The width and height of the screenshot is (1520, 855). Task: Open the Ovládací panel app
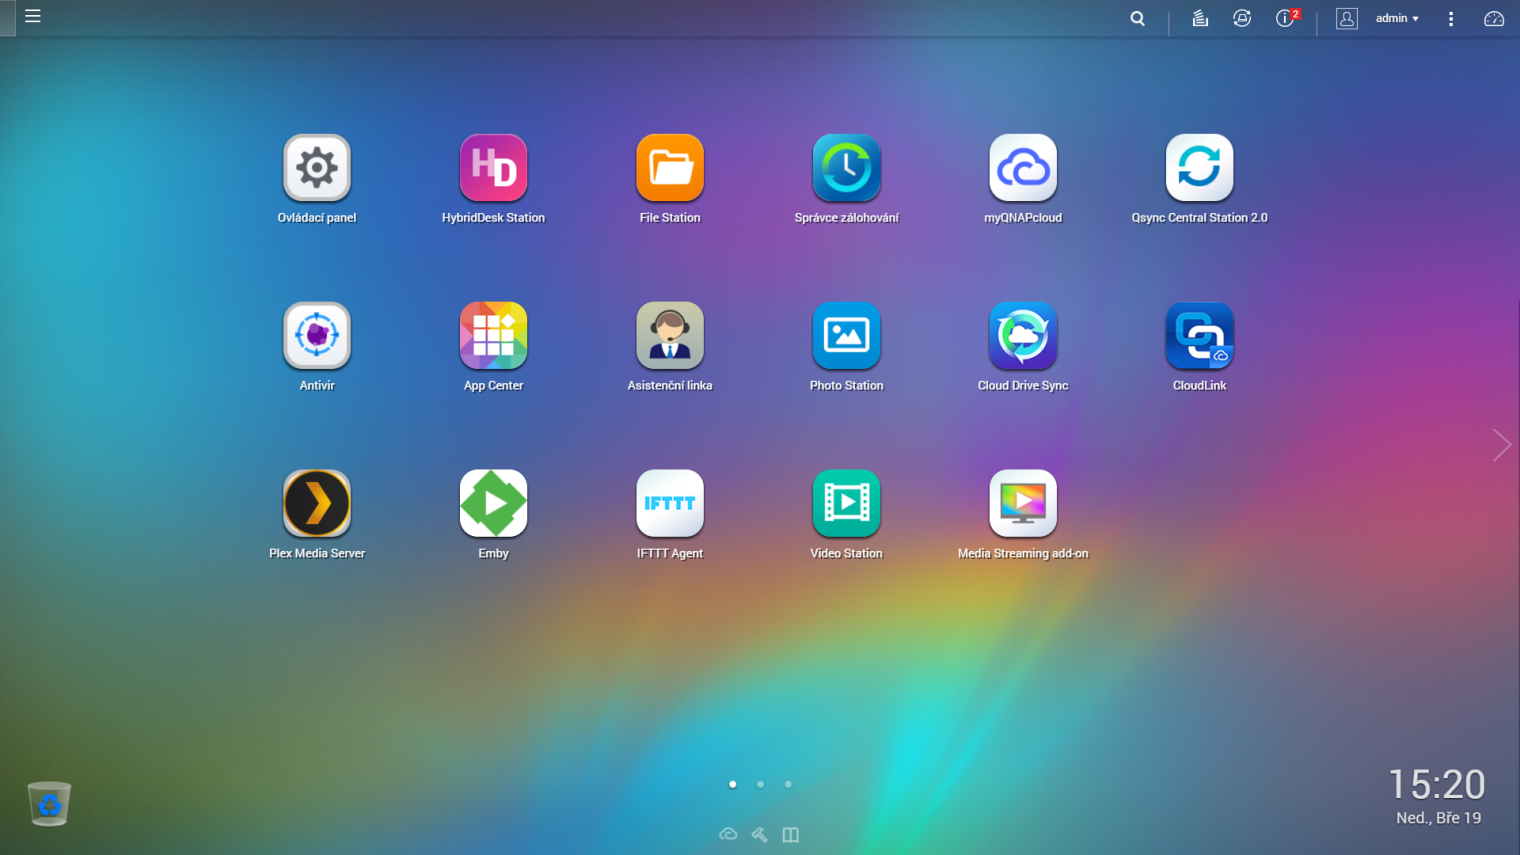click(x=317, y=168)
